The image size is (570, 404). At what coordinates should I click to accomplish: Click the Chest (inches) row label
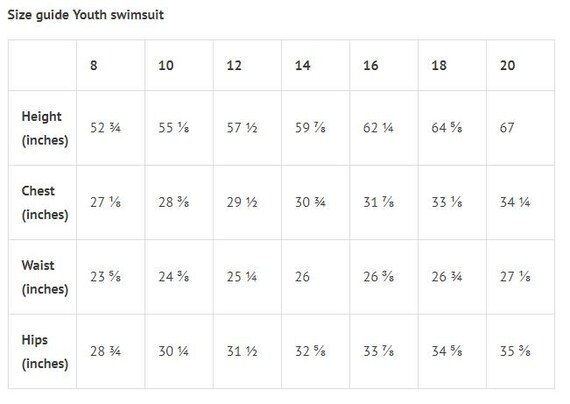[x=45, y=203]
